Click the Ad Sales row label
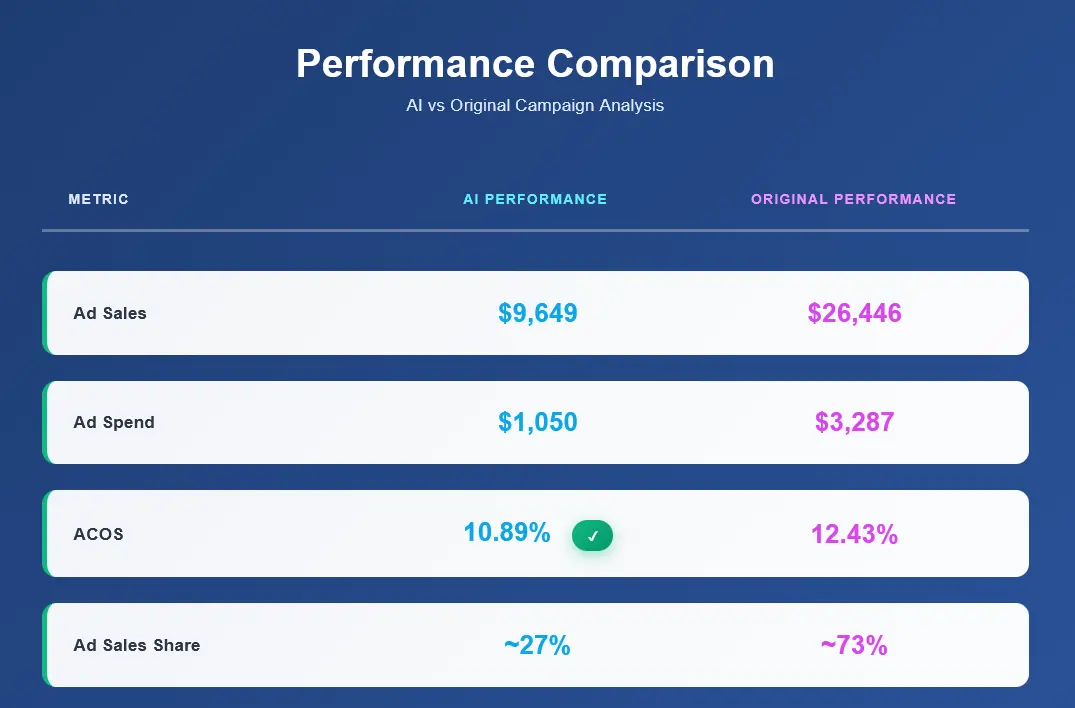 [x=110, y=313]
